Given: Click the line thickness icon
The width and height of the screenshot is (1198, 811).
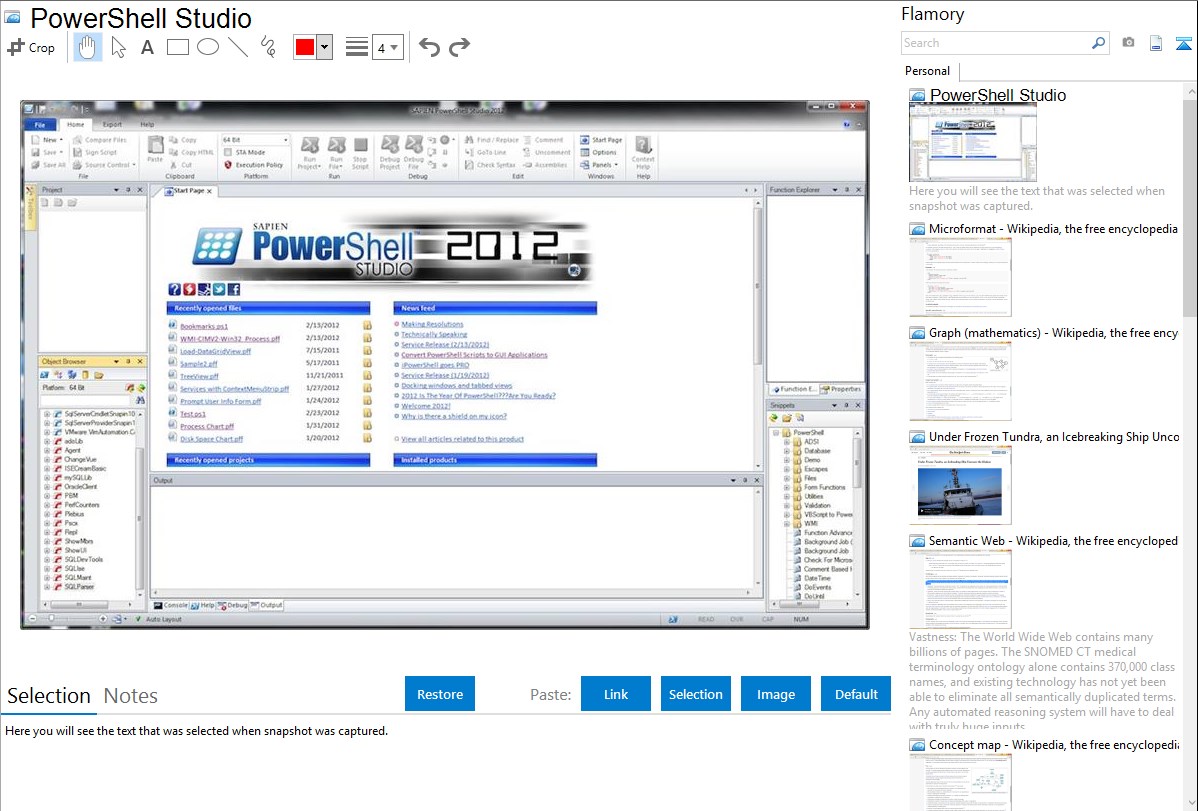Looking at the screenshot, I should (x=357, y=47).
